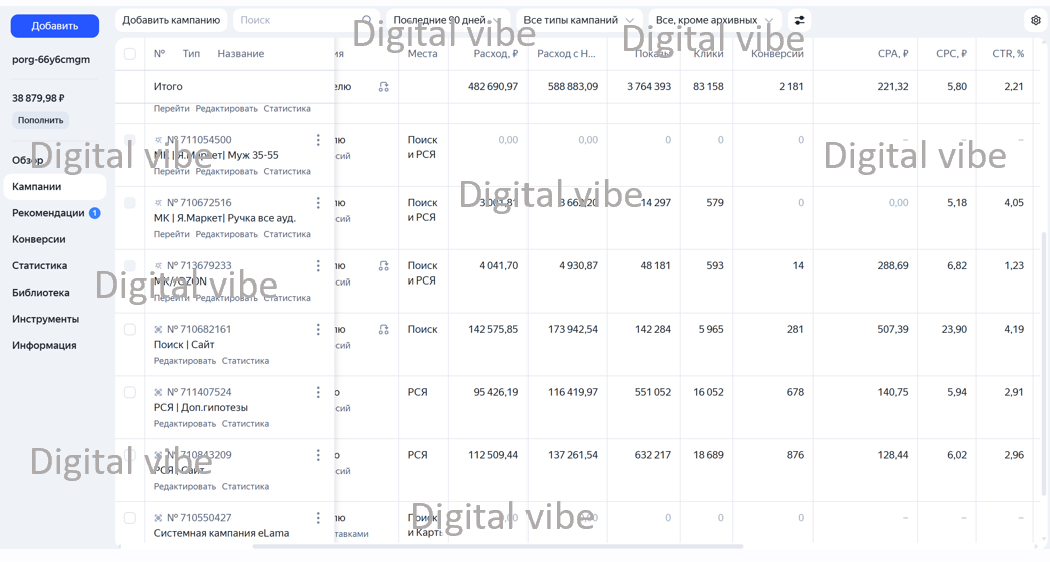
Task: Click balance amount 38 879,98 ₽
Action: (x=38, y=98)
